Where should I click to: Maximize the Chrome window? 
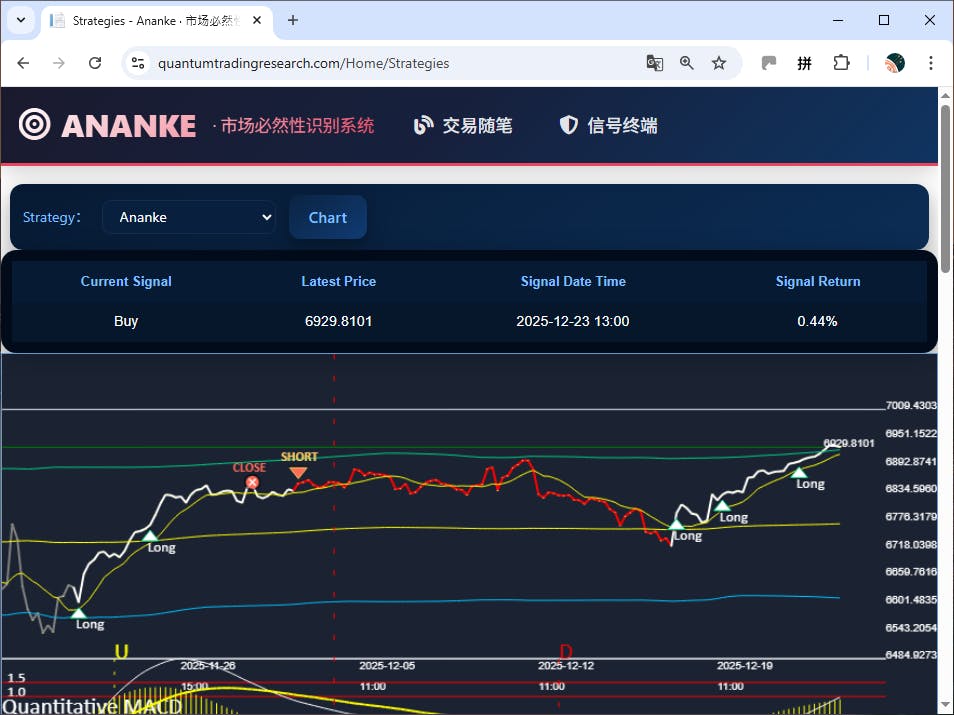pos(884,20)
